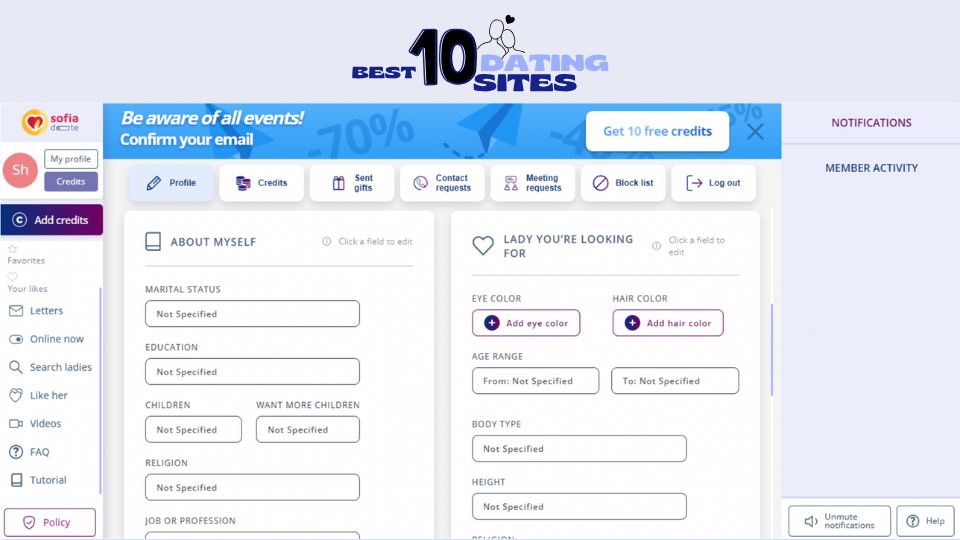The height and width of the screenshot is (540, 960).
Task: Click the Age Range From field
Action: tap(535, 381)
